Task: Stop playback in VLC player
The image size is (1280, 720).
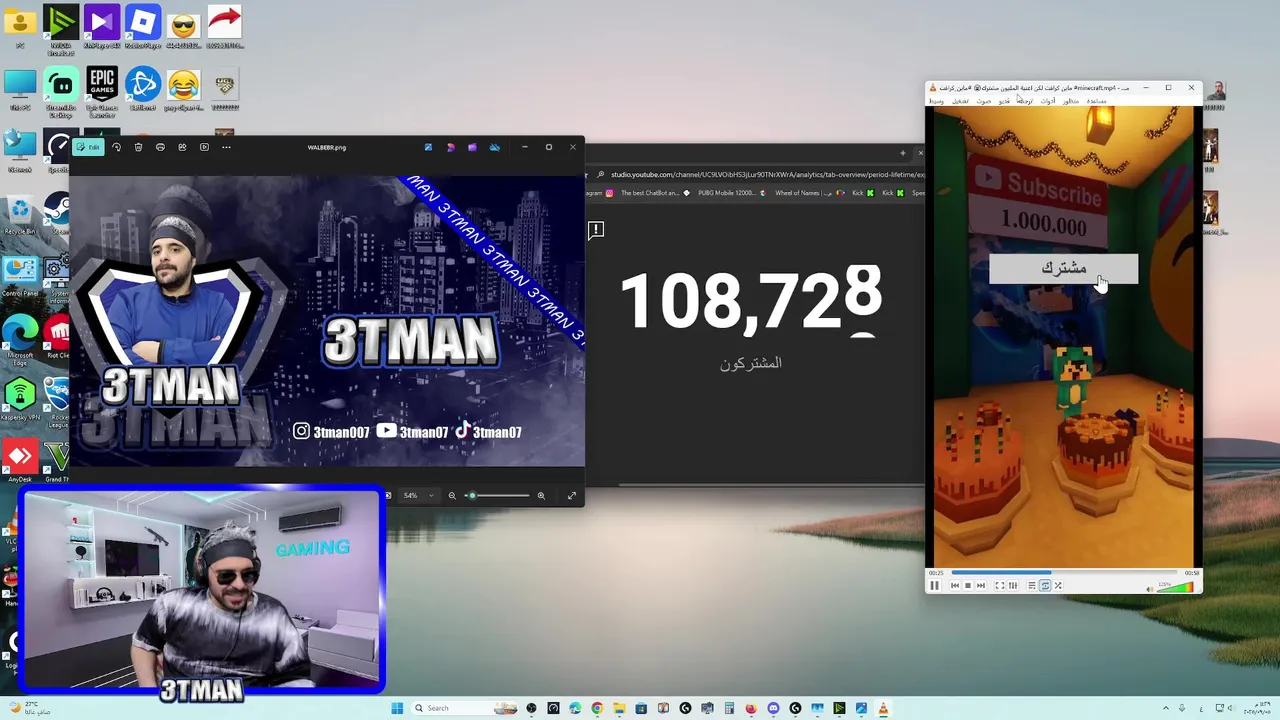Action: [x=968, y=585]
